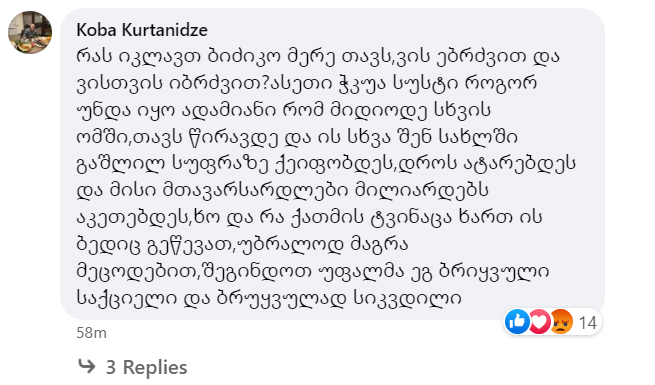655x385 pixels.
Task: Open the reactions count showing 14
Action: pyautogui.click(x=587, y=323)
